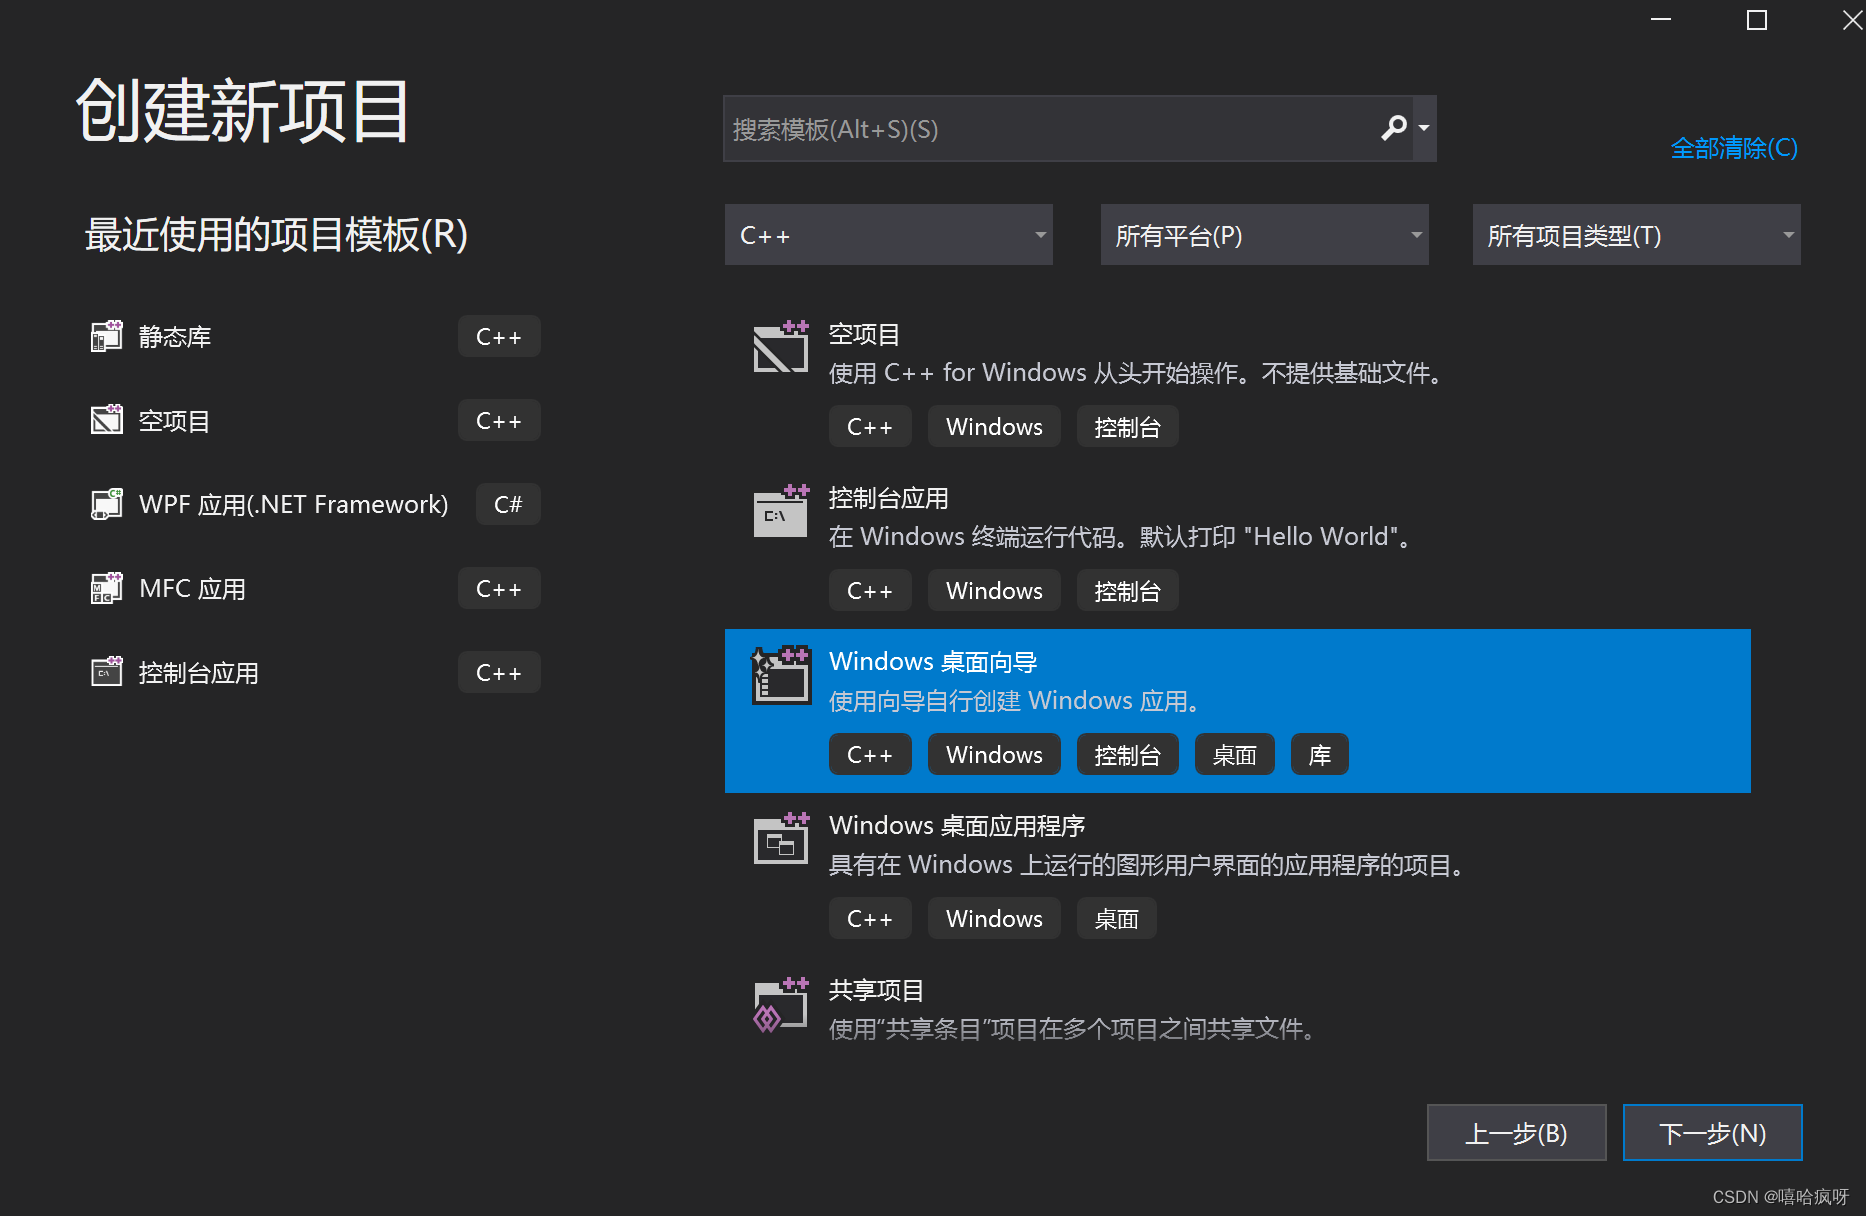Select WPF 应用(.NET Framework) recent template
This screenshot has height=1216, width=1866.
pyautogui.click(x=294, y=505)
